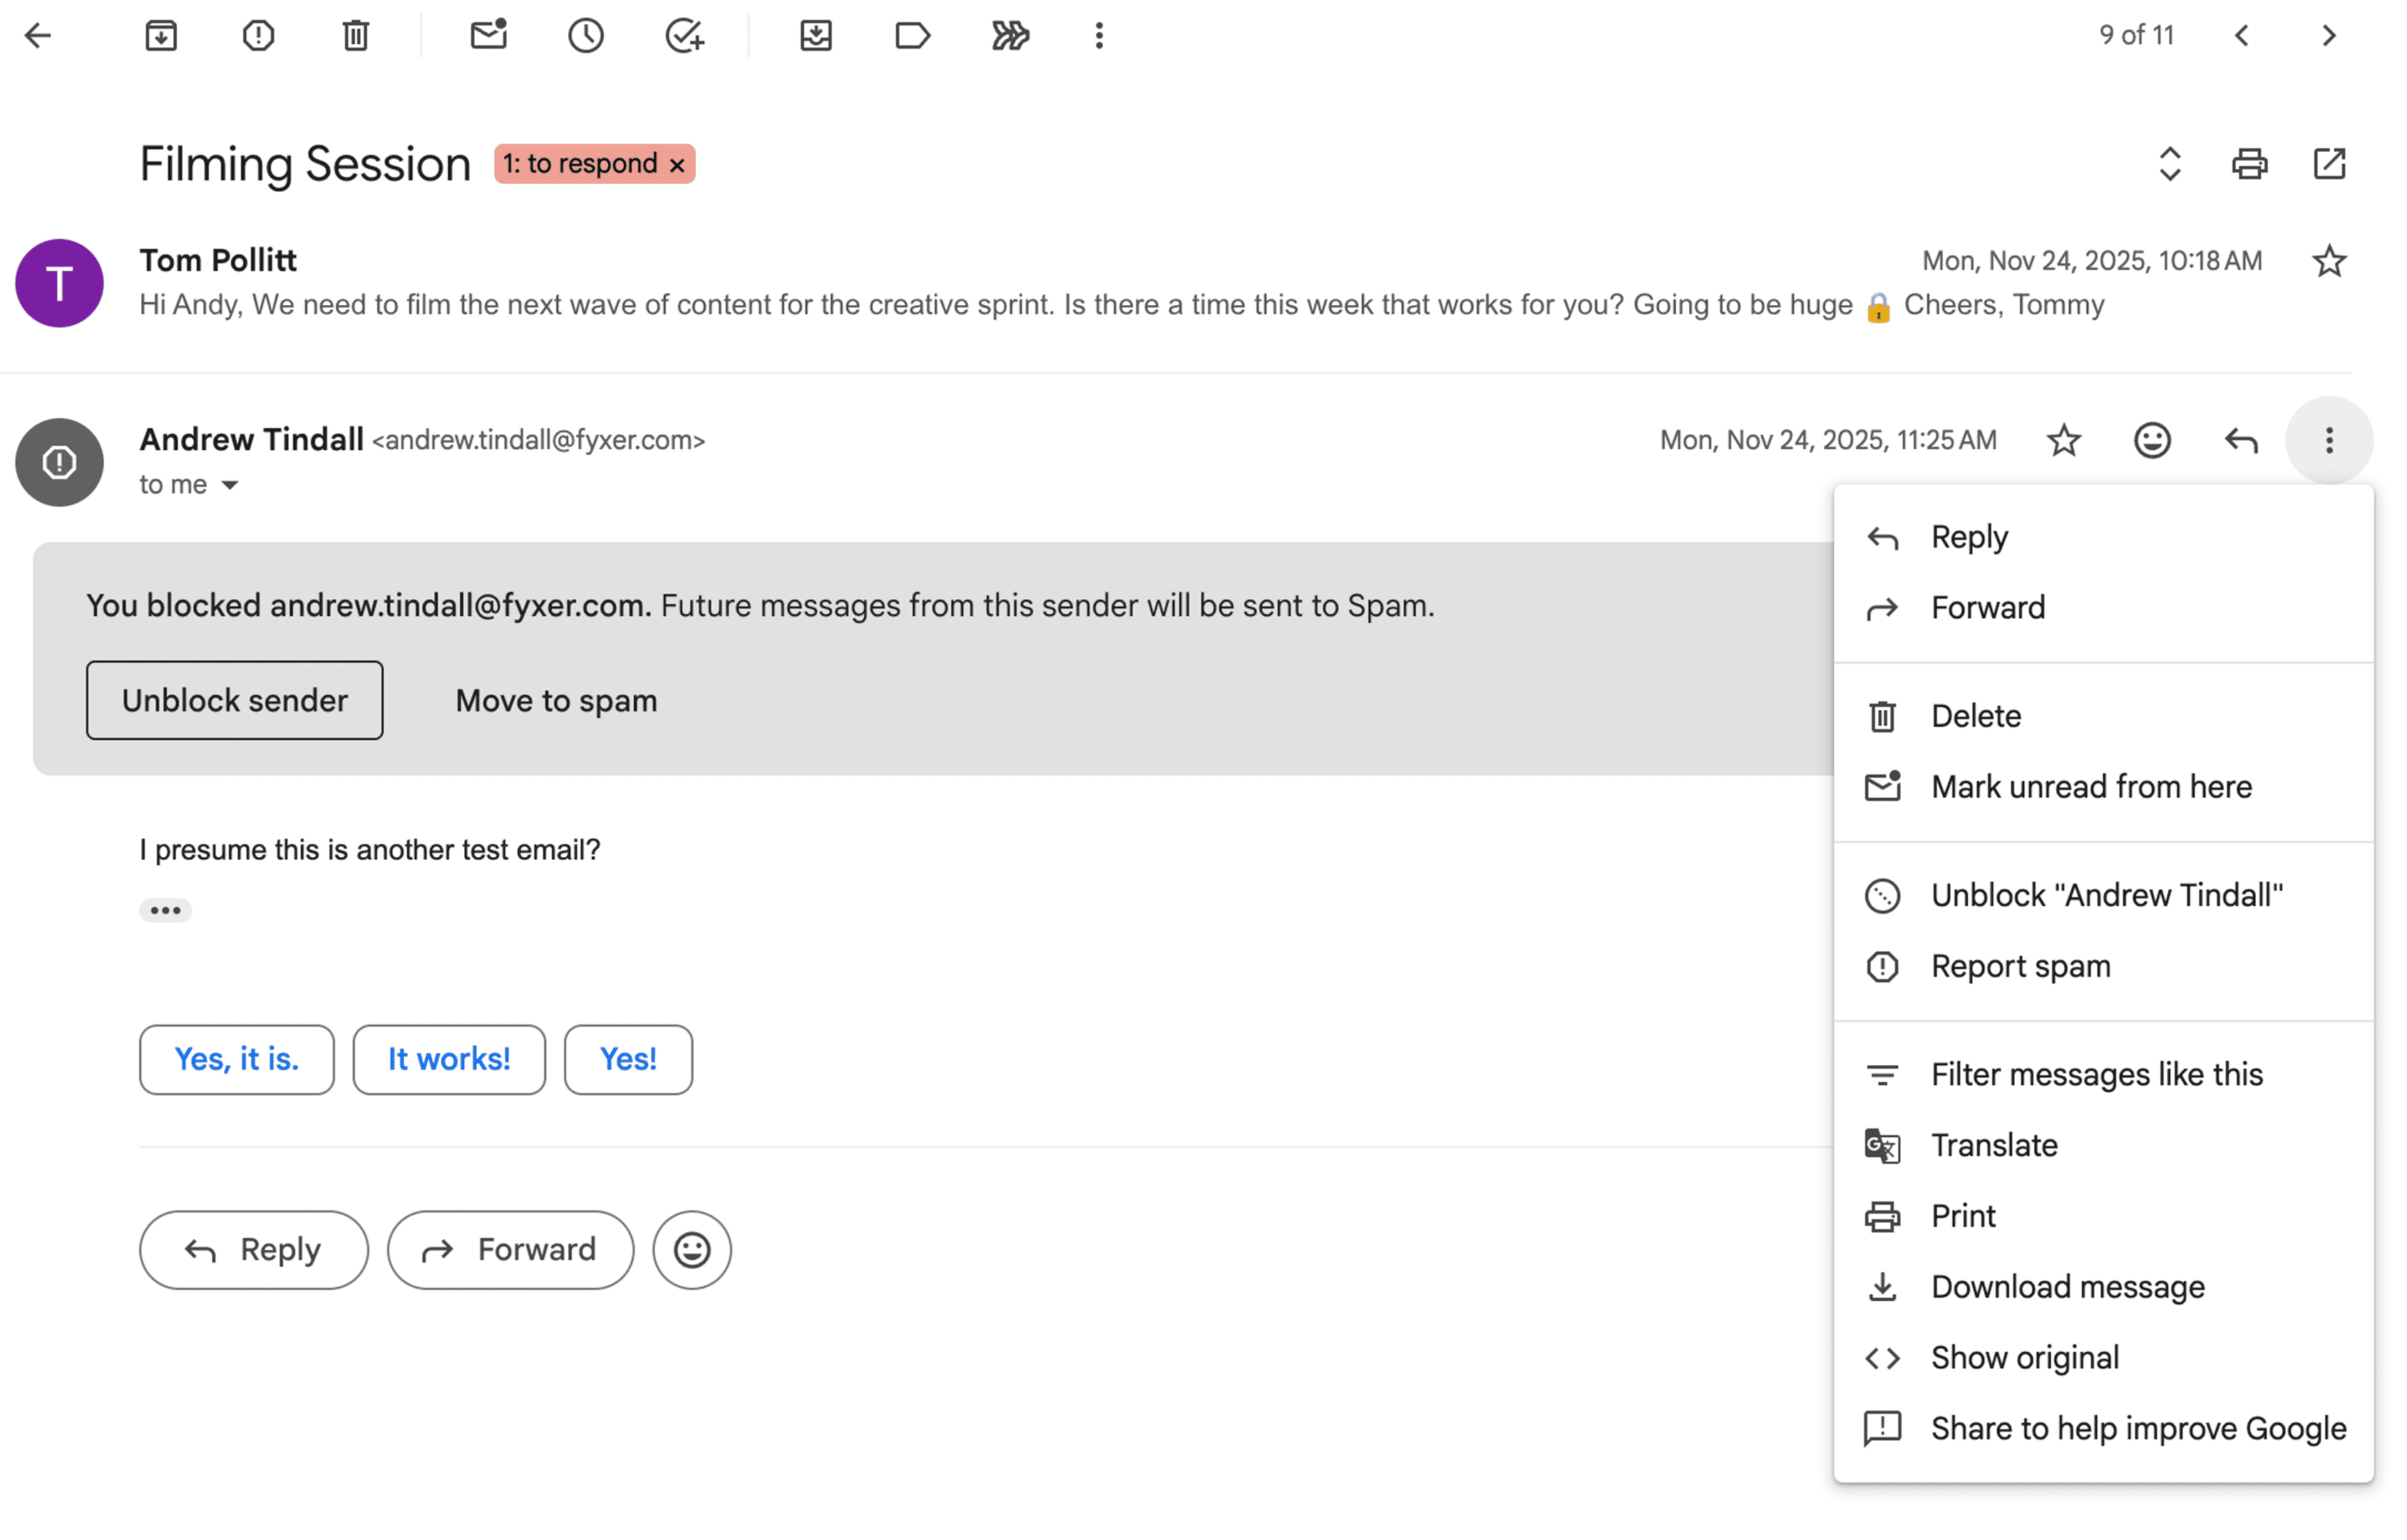Screen dimensions: 2407x1540
Task: Click Tom Pollitt's purple avatar
Action: pos(59,283)
